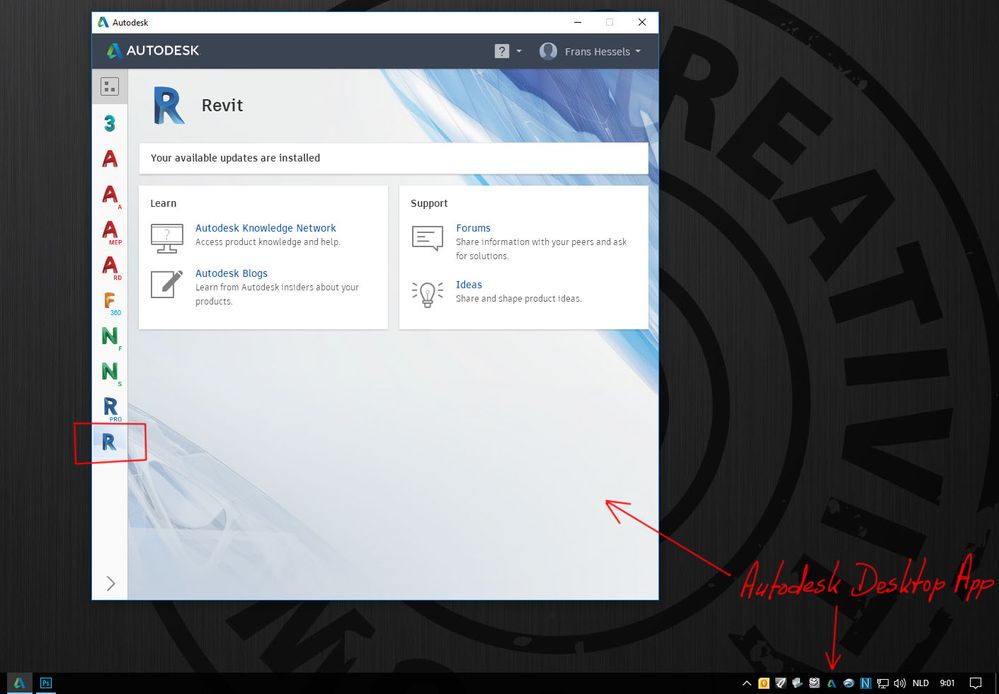Select the ReCap Pro product icon
999x694 pixels.
(x=111, y=408)
